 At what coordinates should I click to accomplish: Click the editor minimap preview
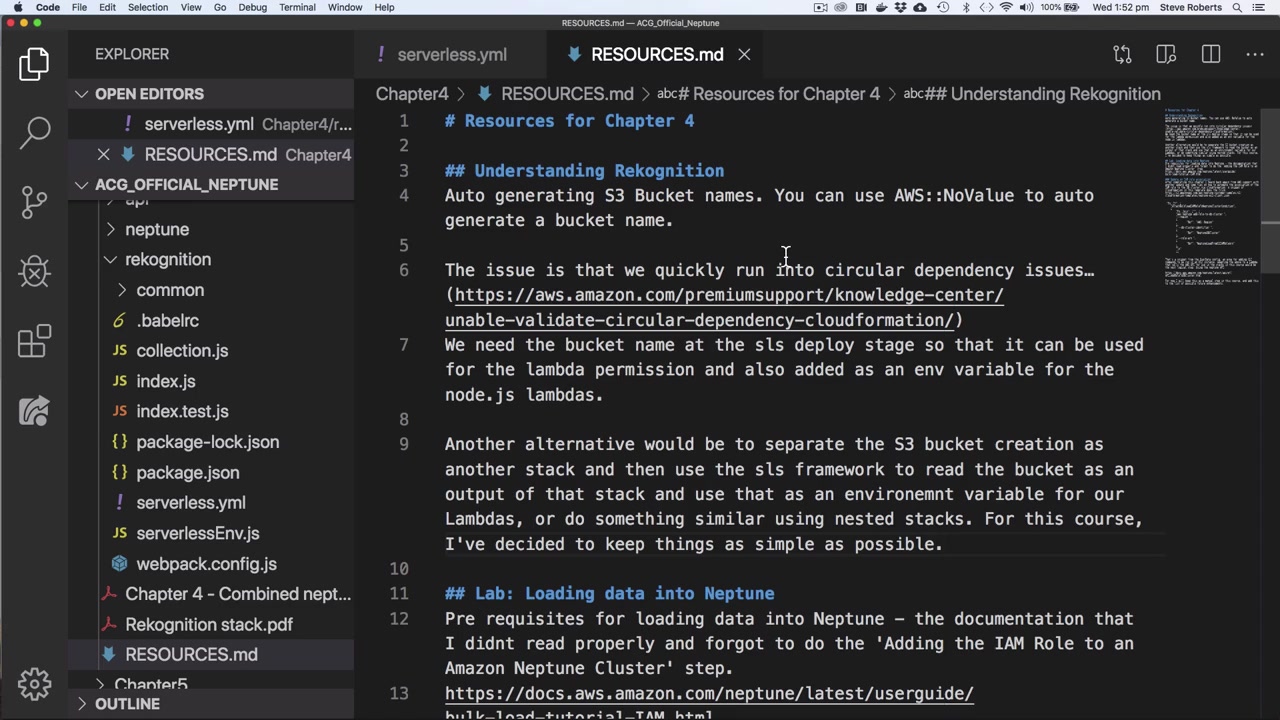coord(1211,195)
